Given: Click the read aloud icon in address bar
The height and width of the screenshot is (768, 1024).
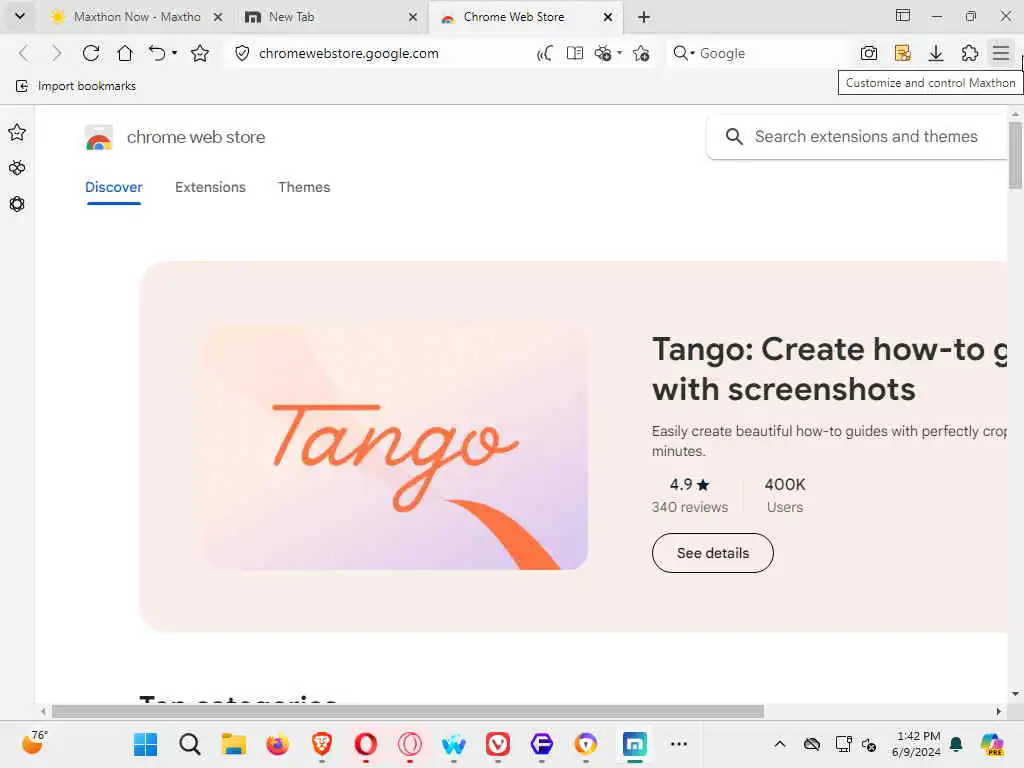Looking at the screenshot, I should pos(544,53).
